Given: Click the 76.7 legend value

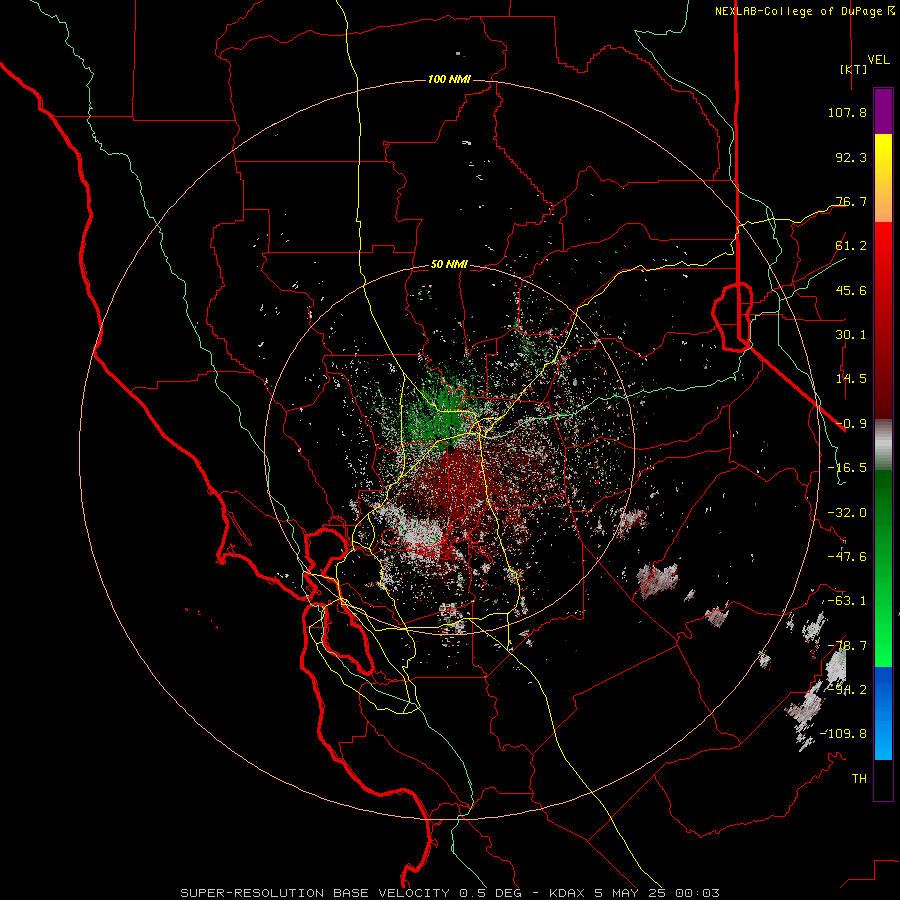Looking at the screenshot, I should 851,201.
